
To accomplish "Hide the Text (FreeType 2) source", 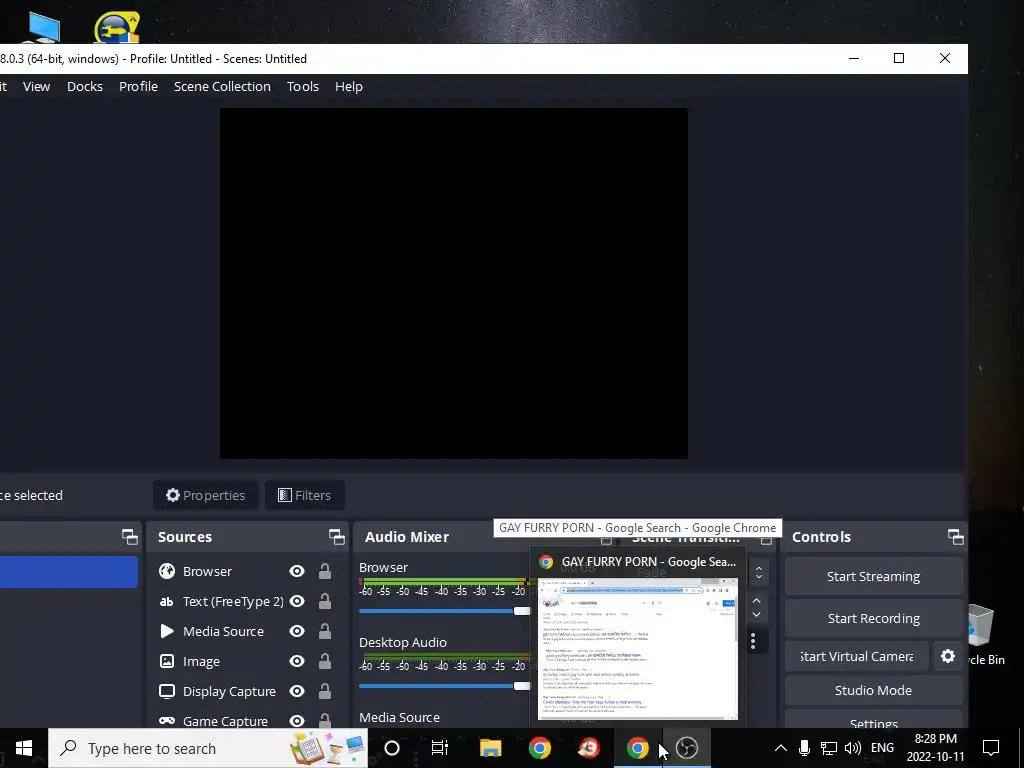I will click(297, 601).
